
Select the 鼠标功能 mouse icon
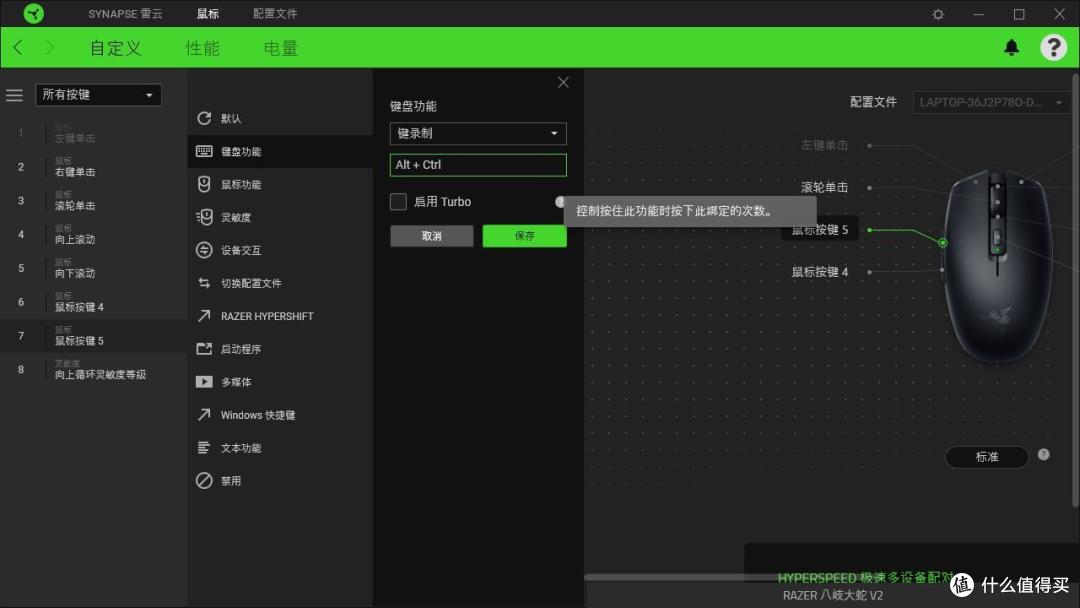click(204, 184)
